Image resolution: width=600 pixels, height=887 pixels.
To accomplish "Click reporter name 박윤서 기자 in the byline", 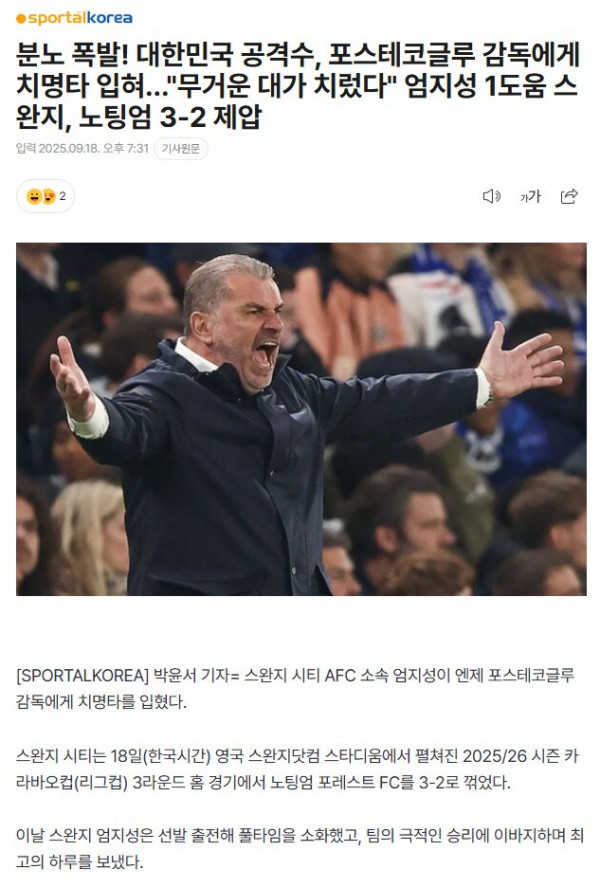I will point(192,675).
